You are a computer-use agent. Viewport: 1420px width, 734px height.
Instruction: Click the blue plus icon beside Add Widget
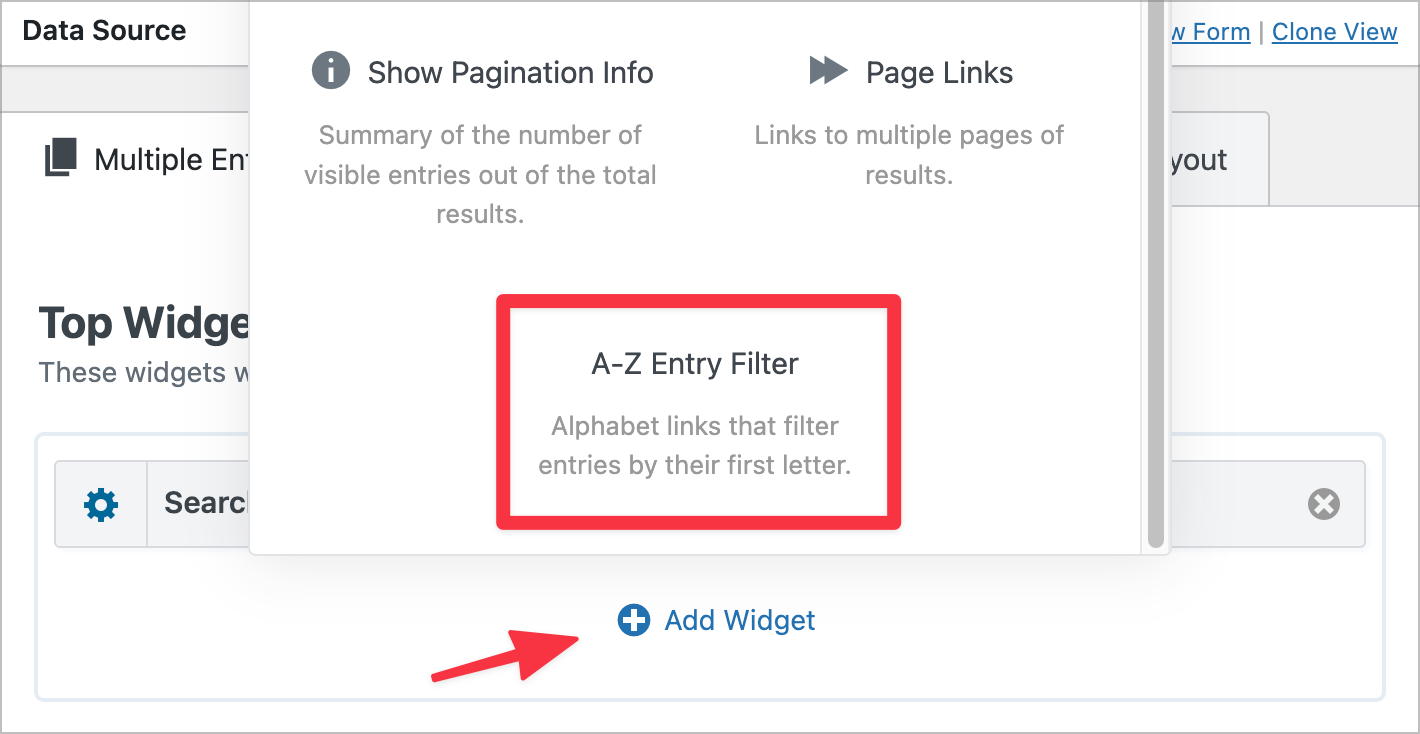[633, 620]
